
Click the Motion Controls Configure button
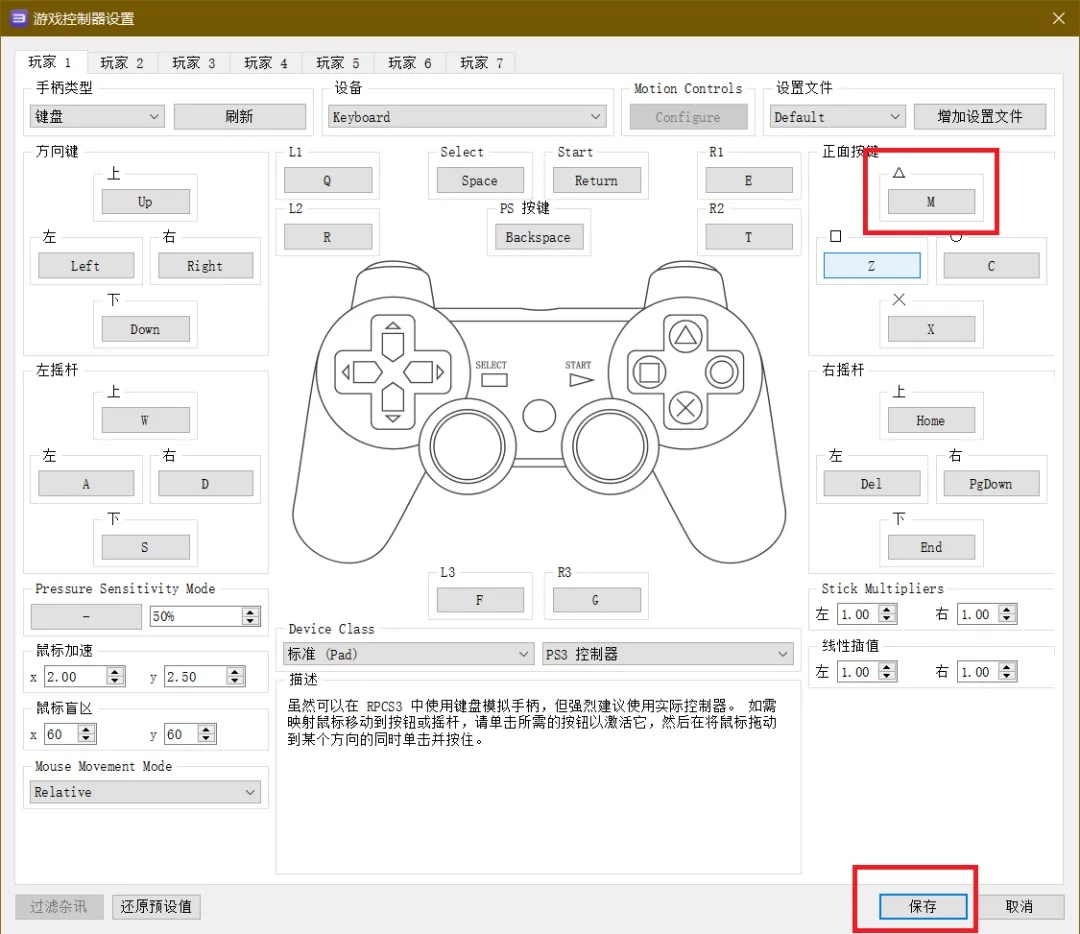[x=688, y=116]
